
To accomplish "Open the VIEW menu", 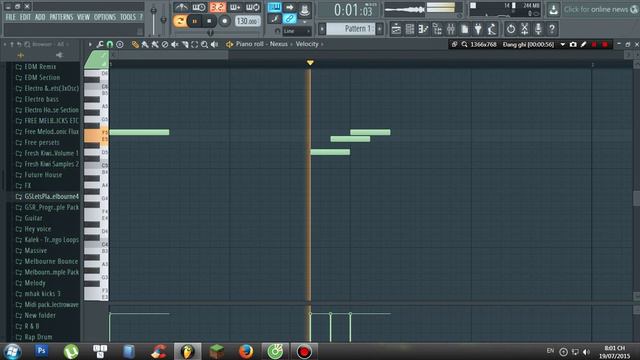I will click(83, 17).
